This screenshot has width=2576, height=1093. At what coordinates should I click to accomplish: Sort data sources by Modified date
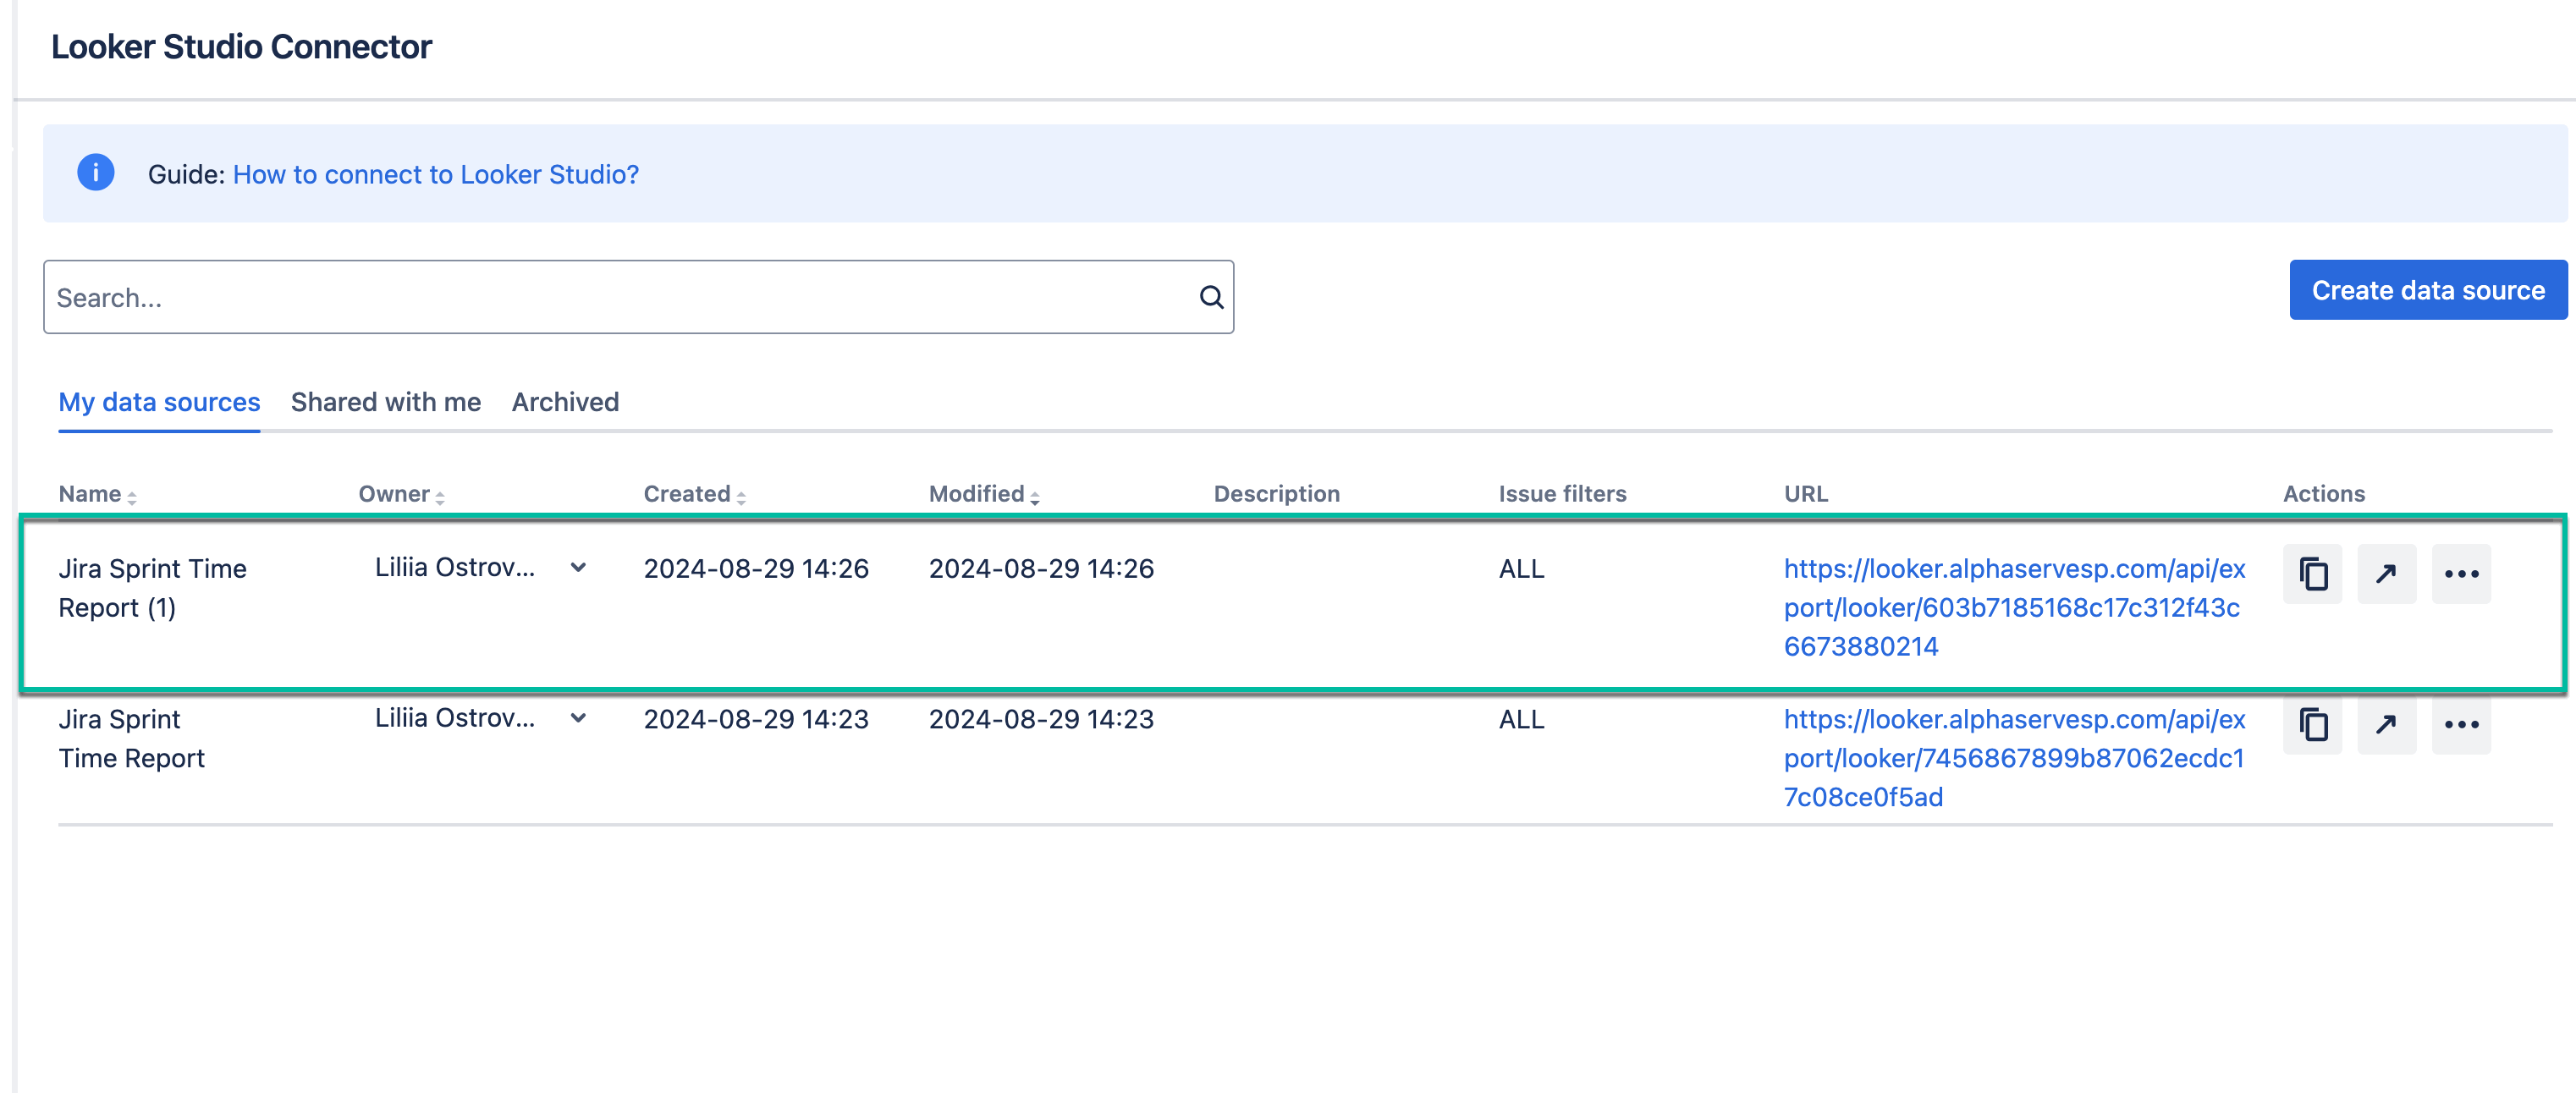pos(1036,495)
